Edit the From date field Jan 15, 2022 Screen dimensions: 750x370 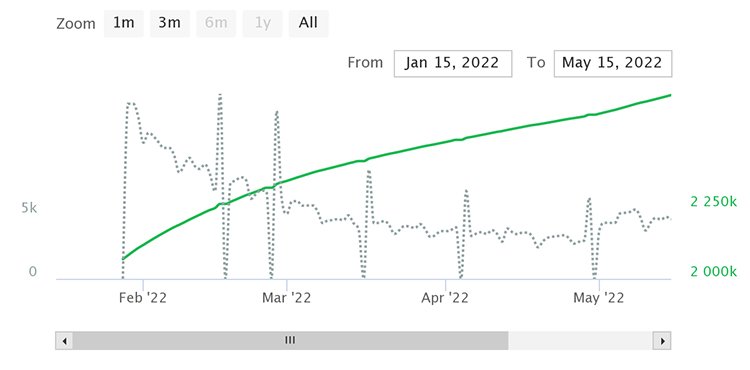[x=452, y=63]
